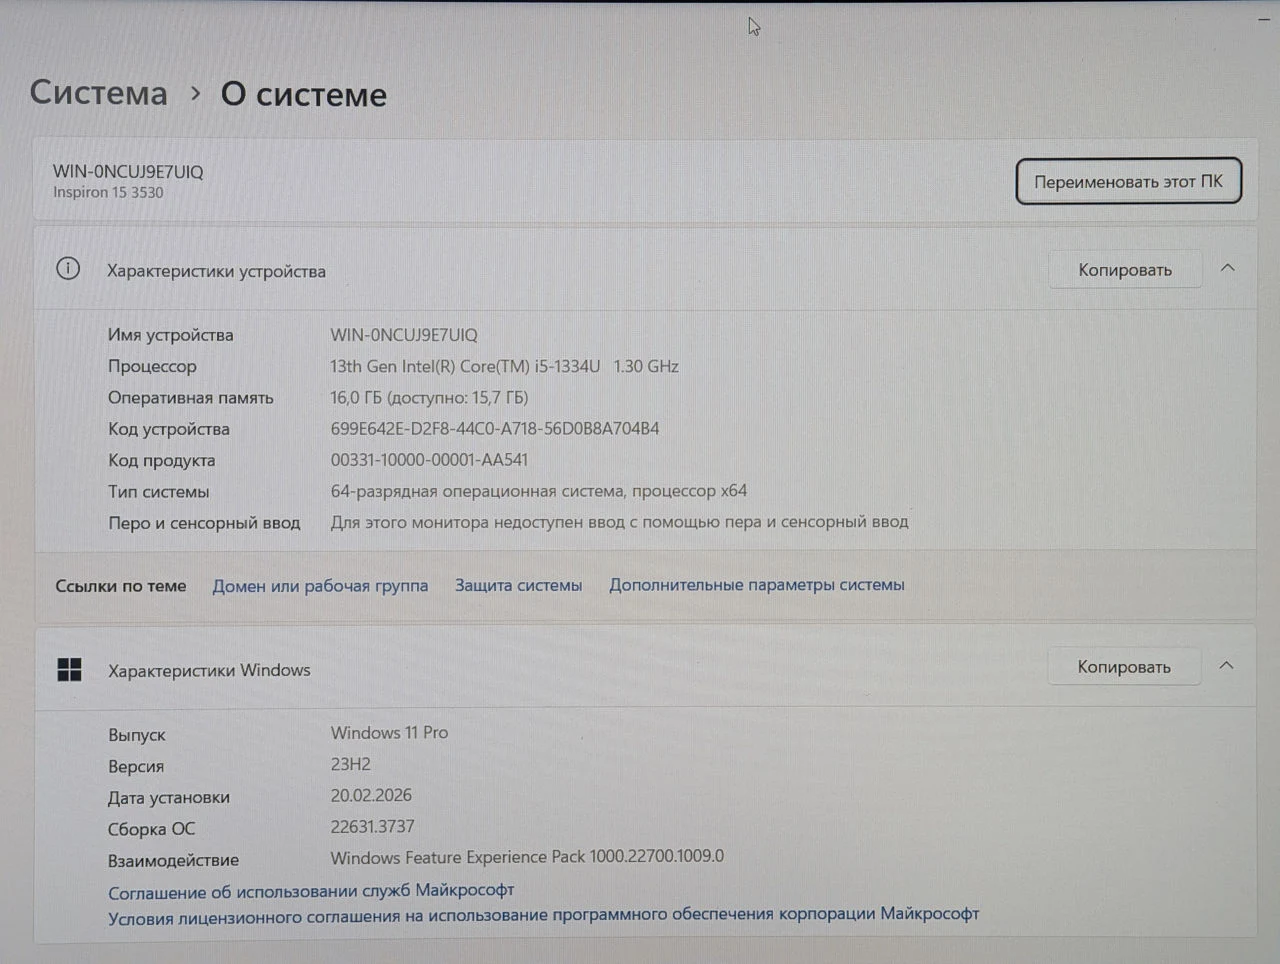Image resolution: width=1280 pixels, height=964 pixels.
Task: Copy Windows specifications with Копировать
Action: tap(1124, 667)
